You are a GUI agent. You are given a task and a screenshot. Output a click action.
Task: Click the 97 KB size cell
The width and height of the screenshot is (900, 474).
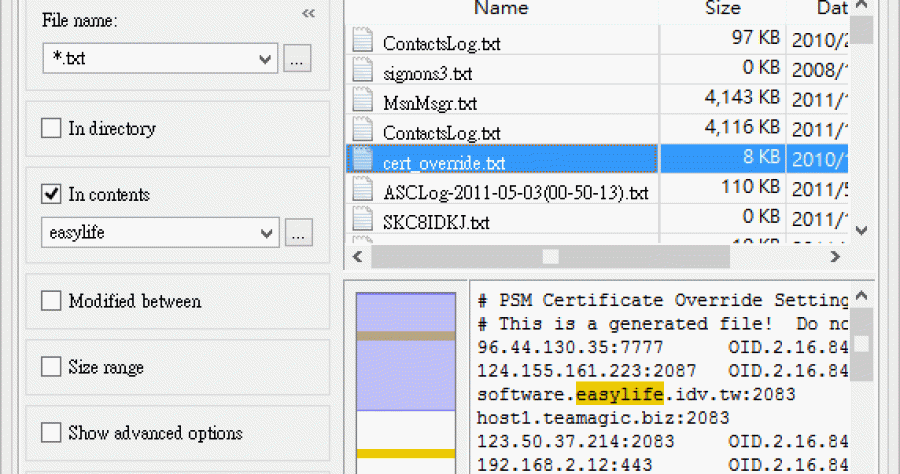[x=755, y=38]
